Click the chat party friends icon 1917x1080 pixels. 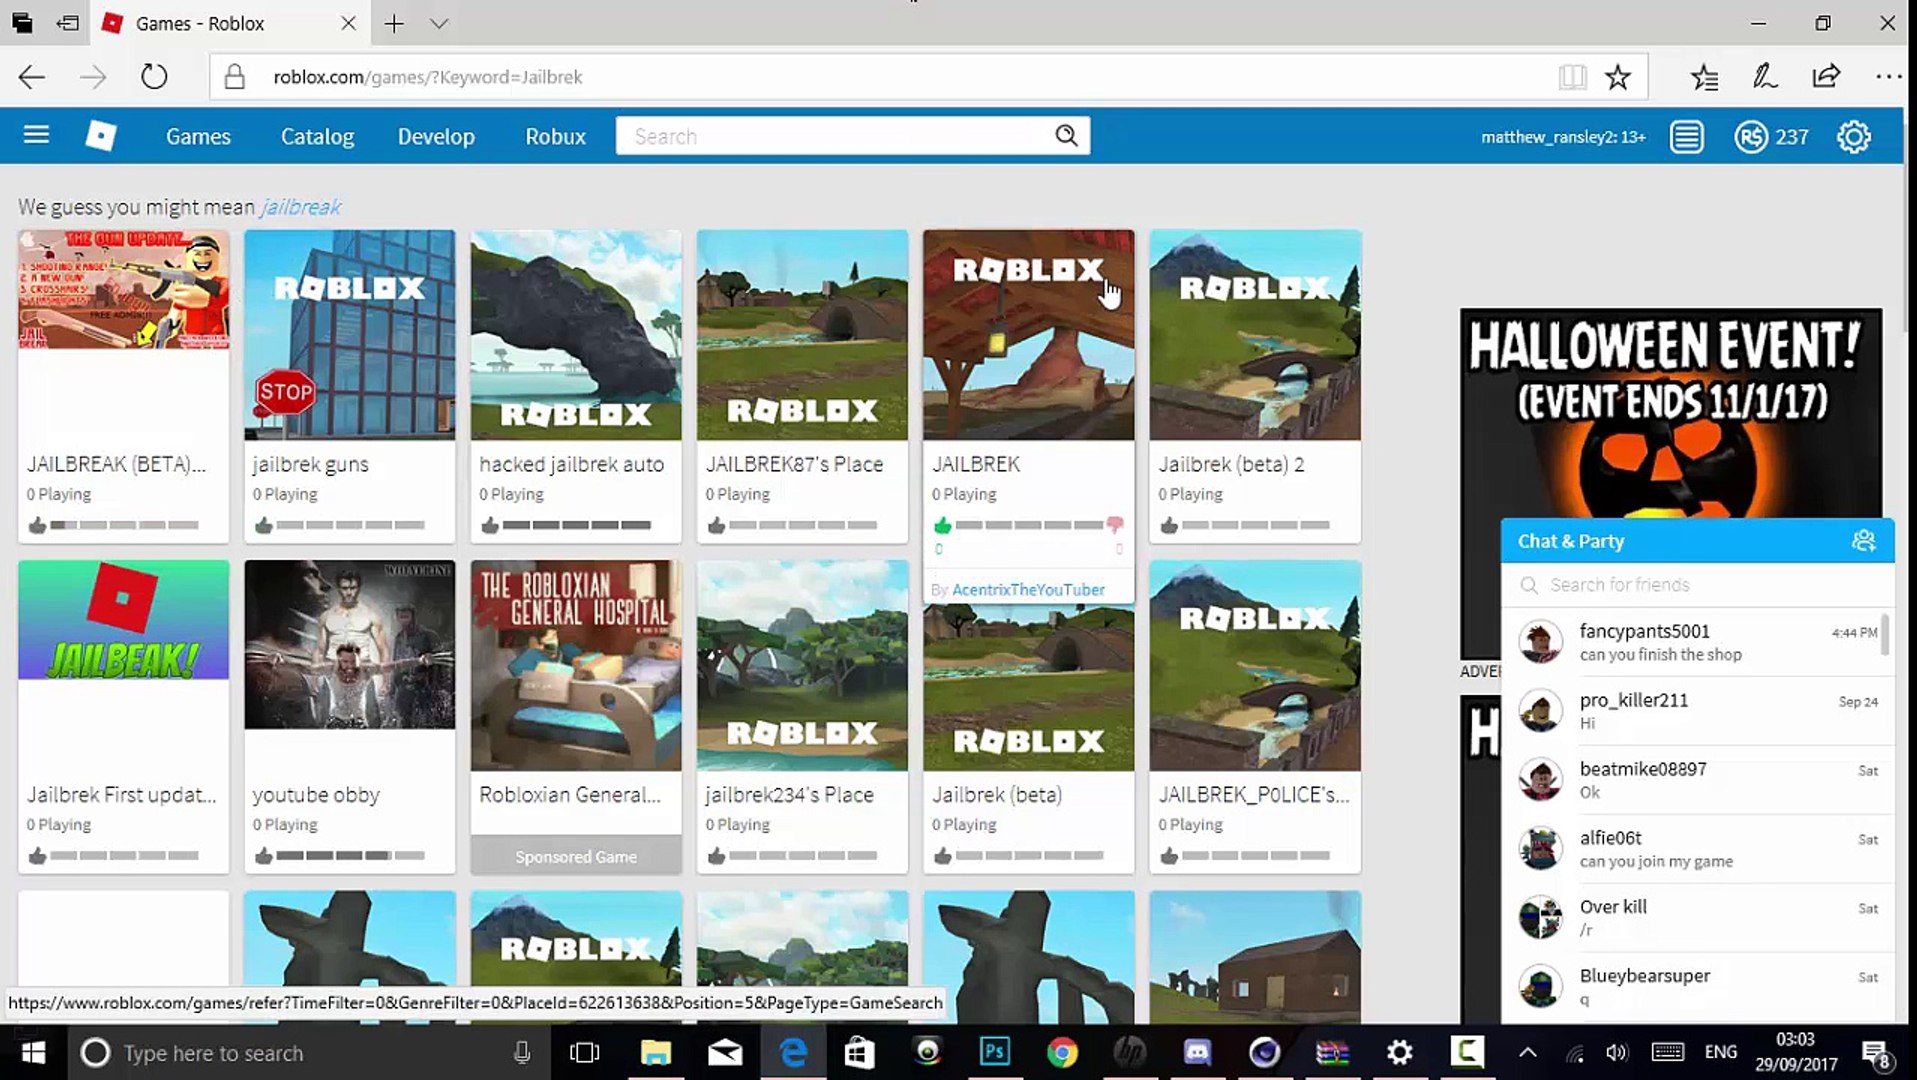click(1863, 541)
